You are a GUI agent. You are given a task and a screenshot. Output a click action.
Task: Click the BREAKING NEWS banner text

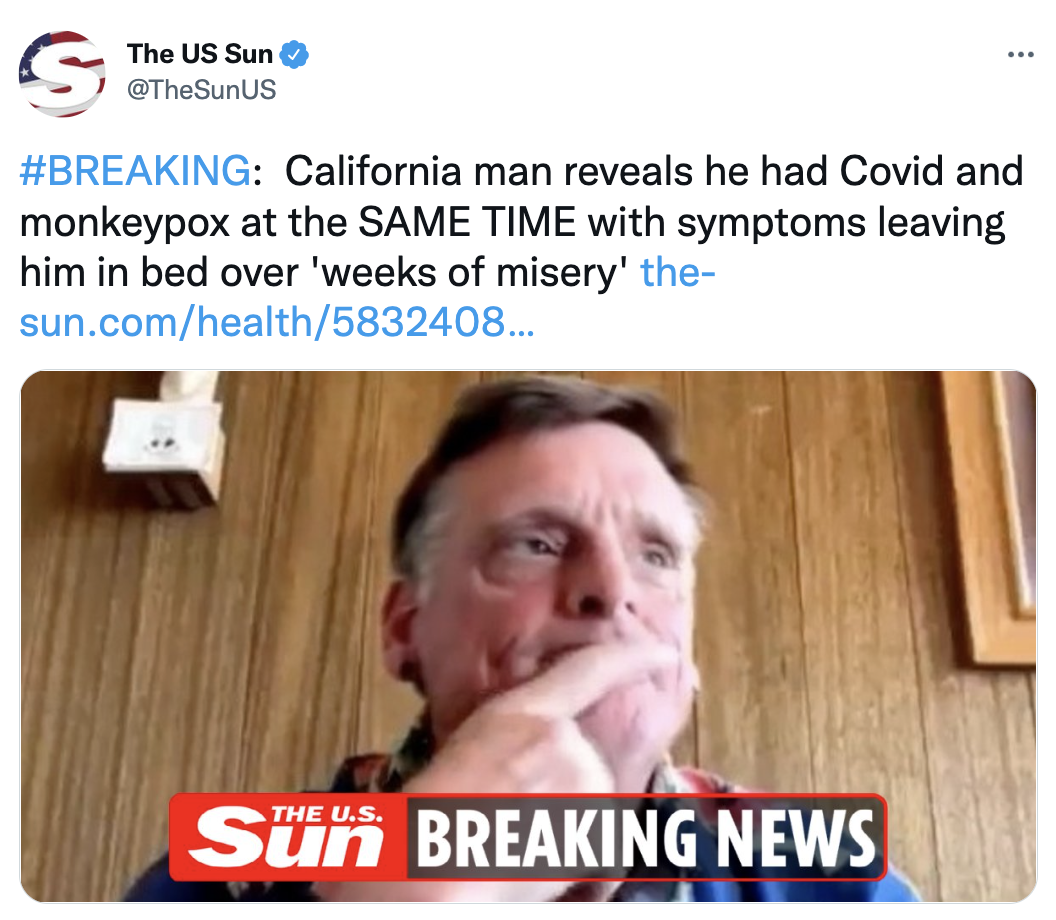pyautogui.click(x=645, y=838)
